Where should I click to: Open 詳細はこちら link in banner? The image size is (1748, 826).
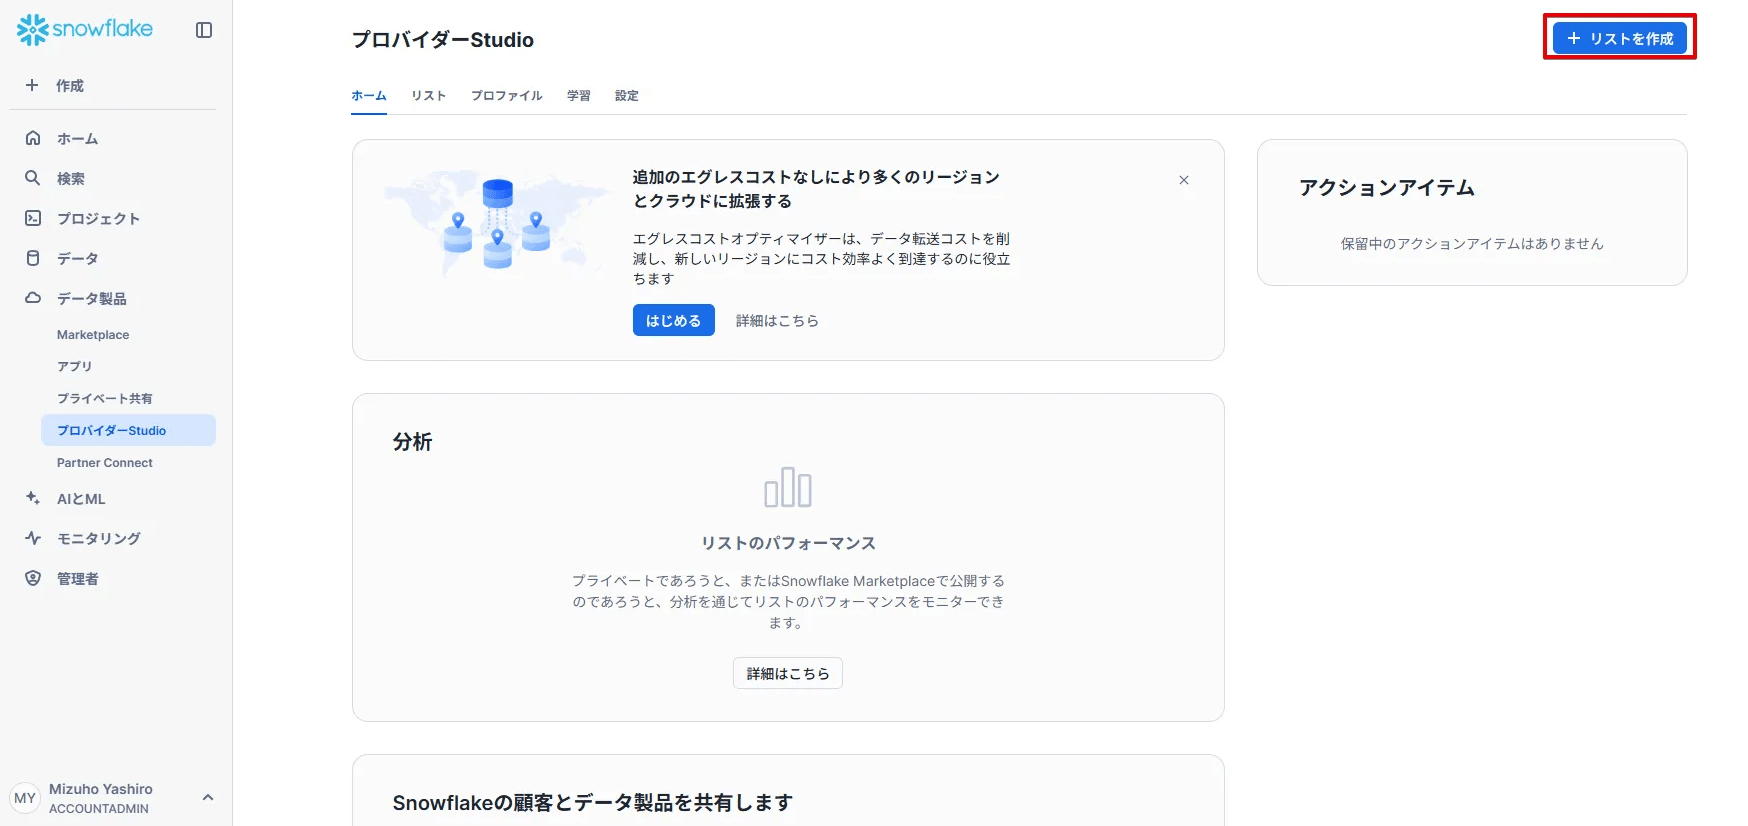777,321
